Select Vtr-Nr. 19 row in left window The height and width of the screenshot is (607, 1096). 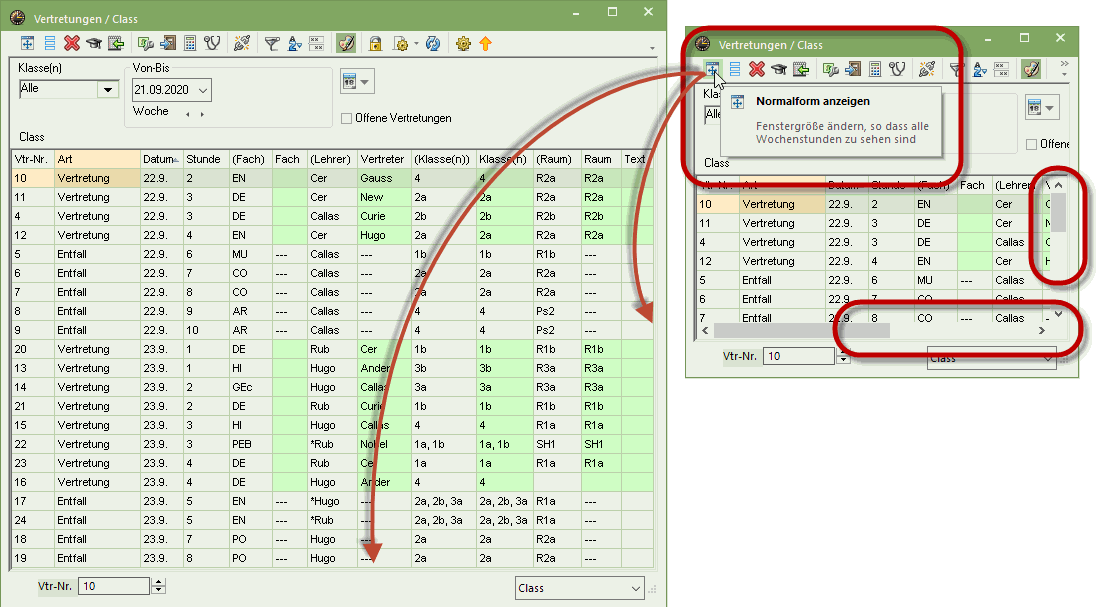pyautogui.click(x=332, y=558)
